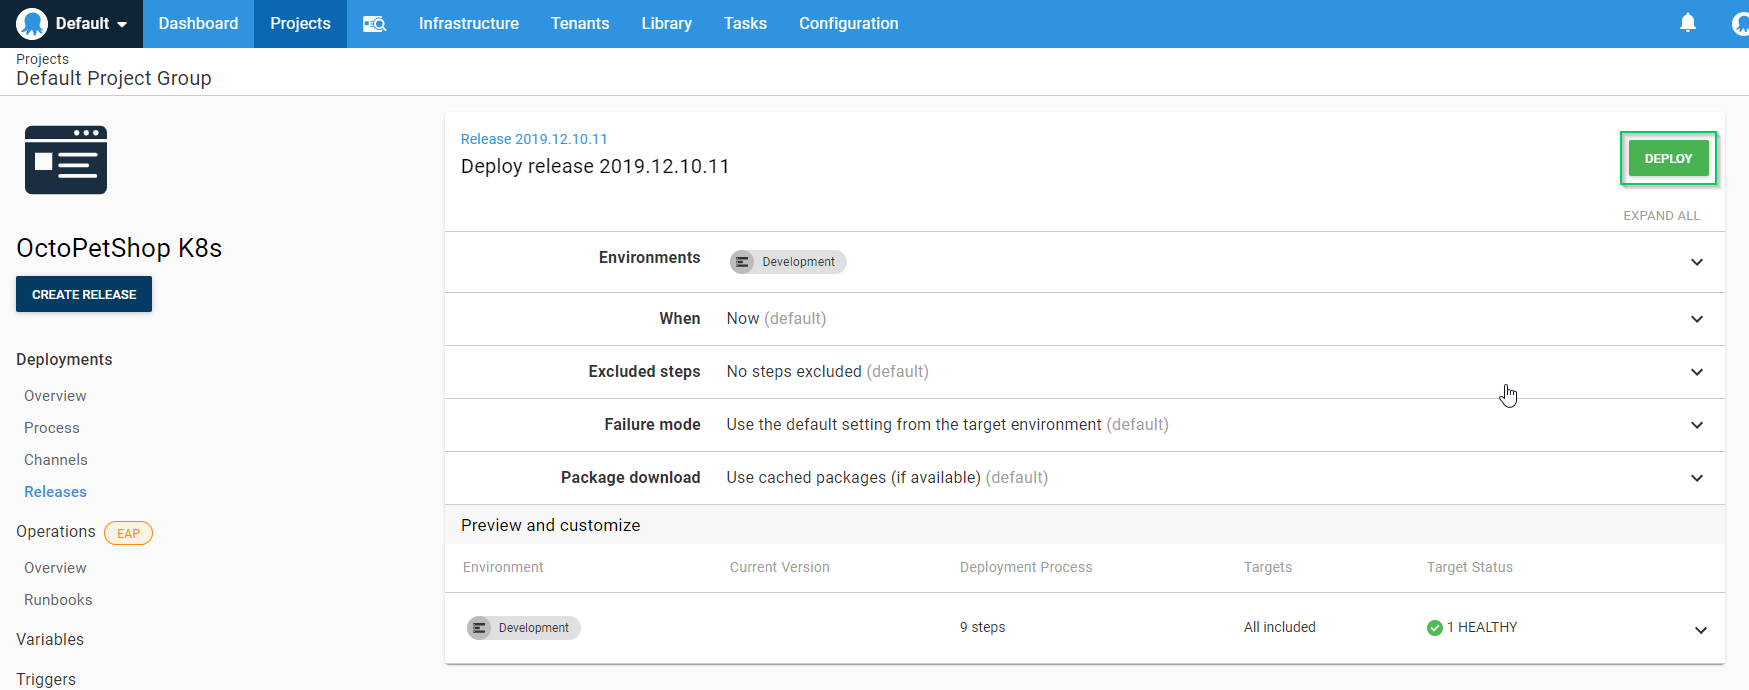Click the Create Release button

point(84,294)
